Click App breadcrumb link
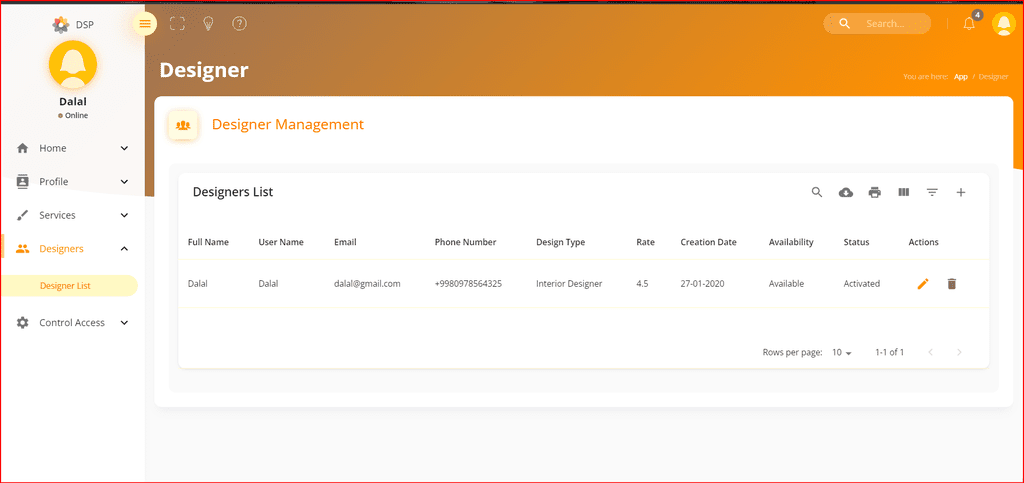 [x=961, y=76]
